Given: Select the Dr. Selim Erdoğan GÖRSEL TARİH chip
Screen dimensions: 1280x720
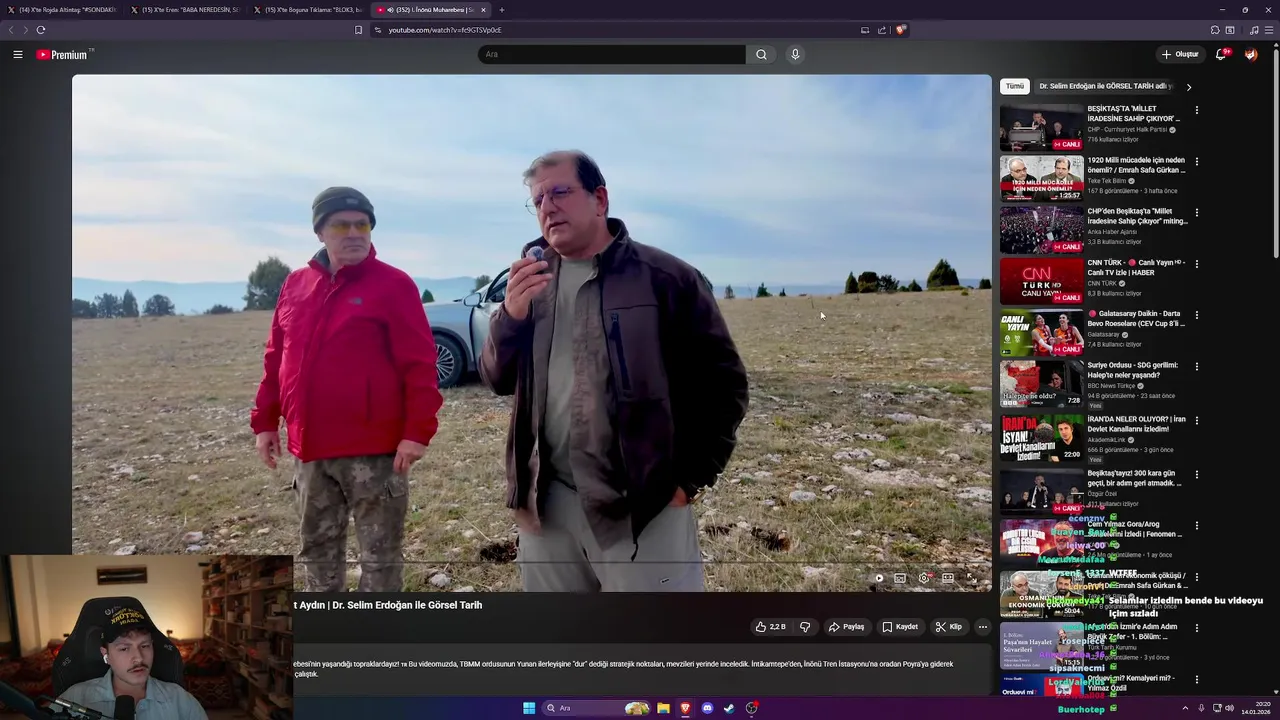Looking at the screenshot, I should [x=1105, y=86].
